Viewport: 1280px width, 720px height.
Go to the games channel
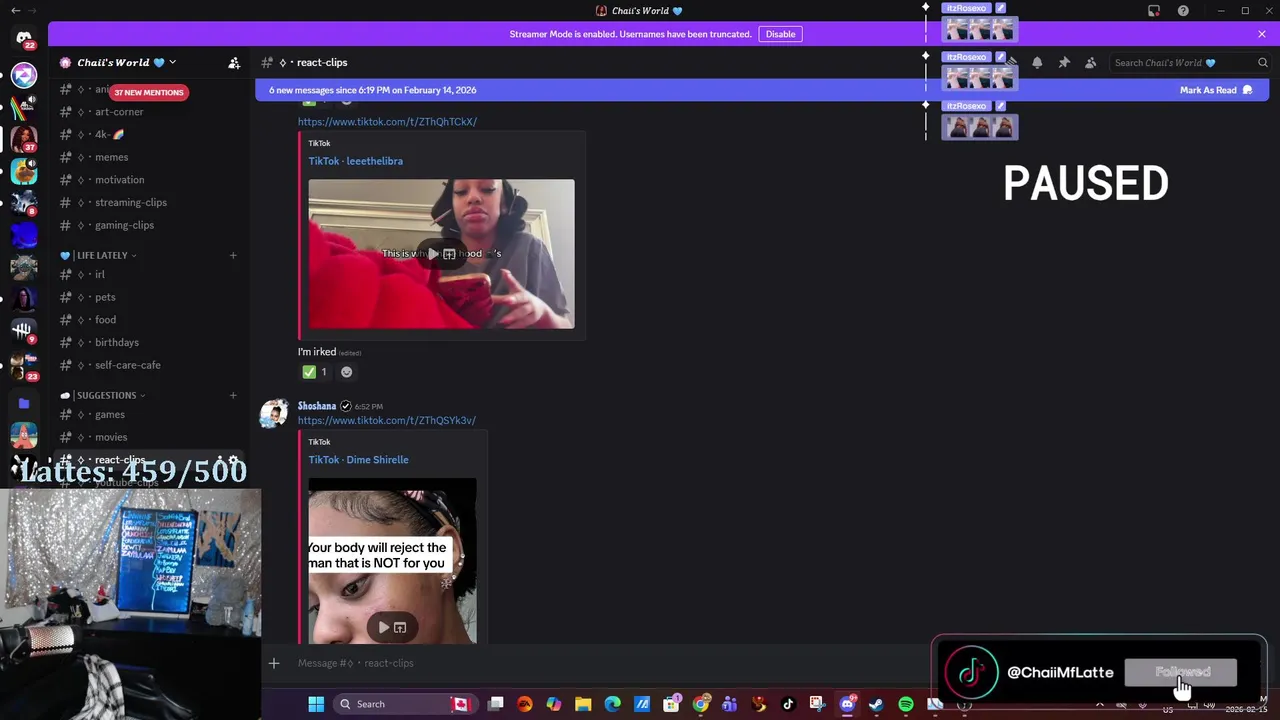[x=109, y=414]
